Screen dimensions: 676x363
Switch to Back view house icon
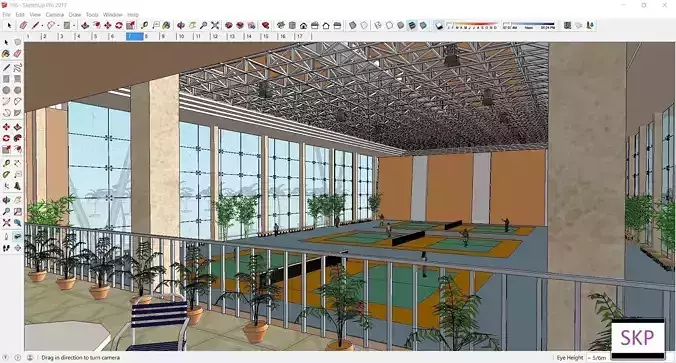(326, 25)
